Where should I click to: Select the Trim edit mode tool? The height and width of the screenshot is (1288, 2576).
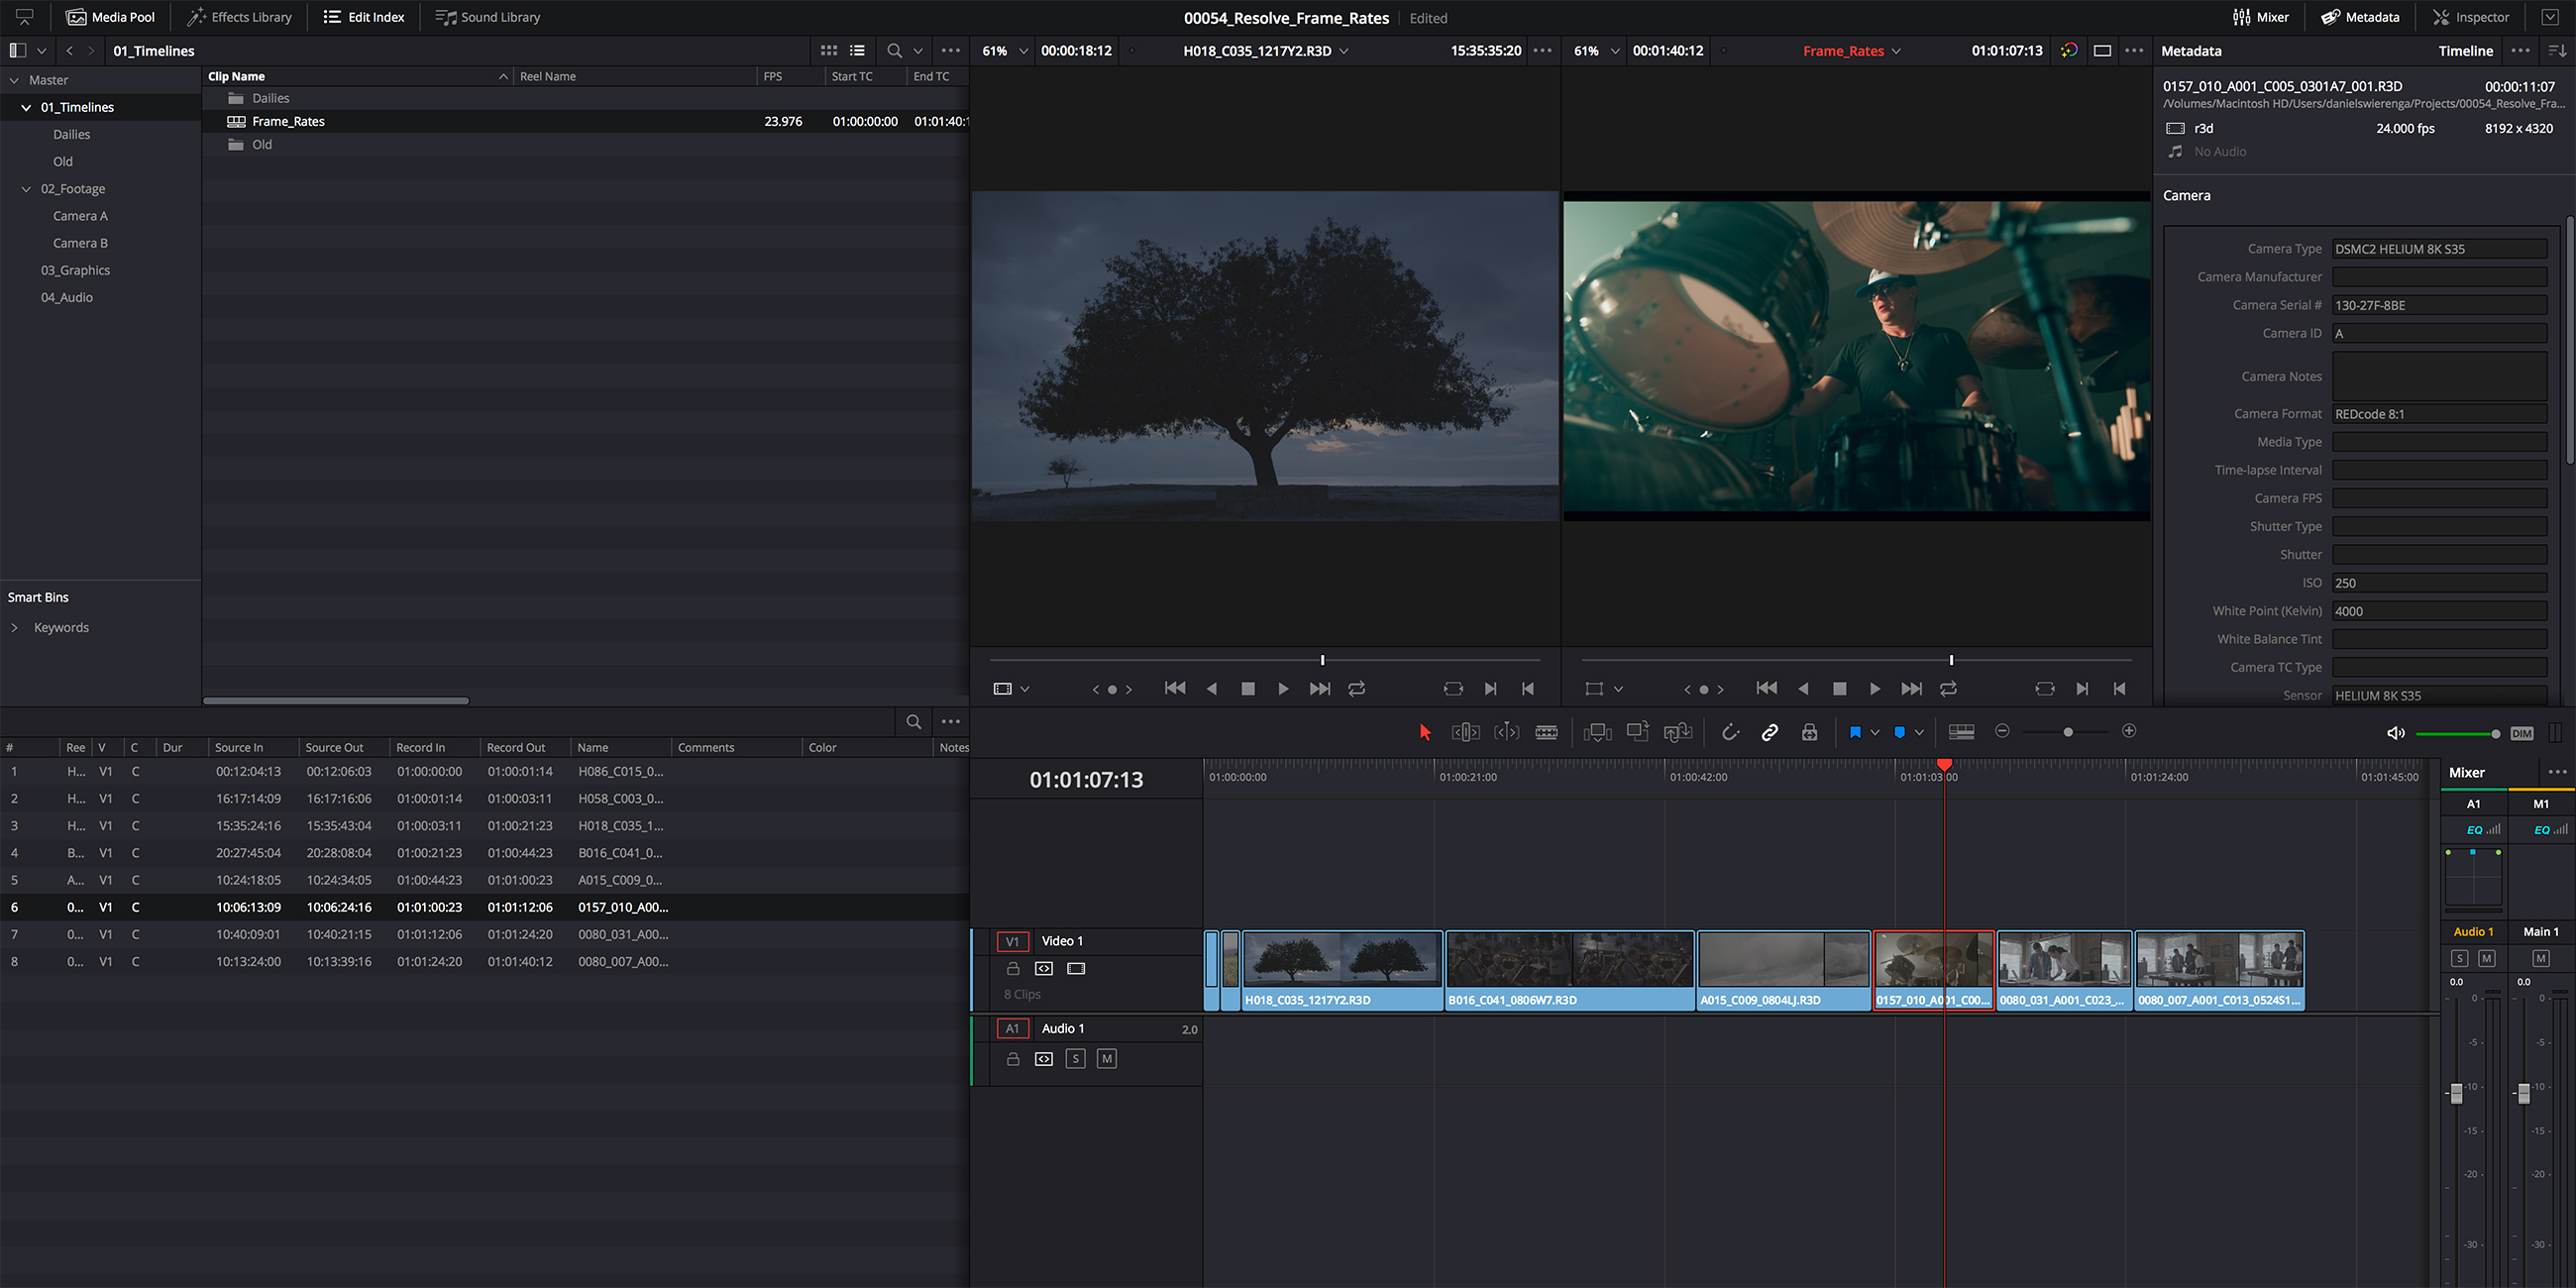point(1466,731)
